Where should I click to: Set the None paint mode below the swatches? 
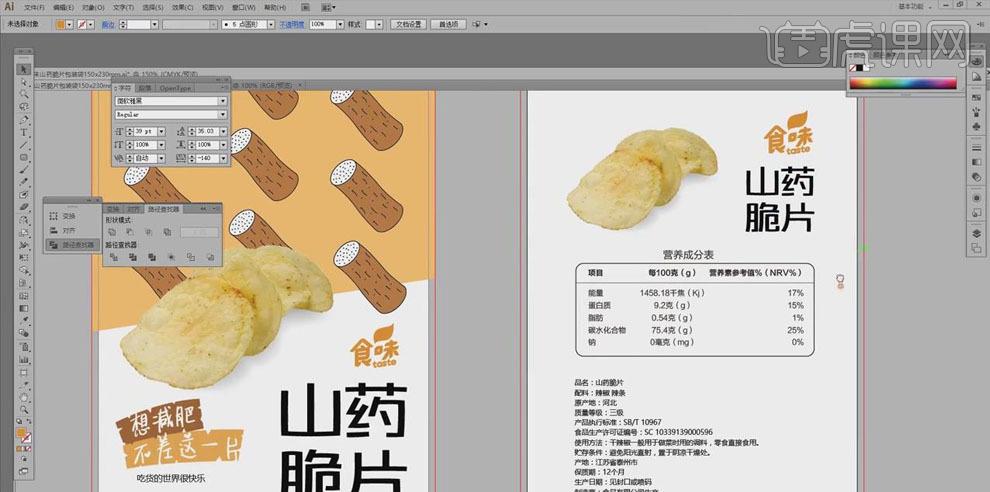tap(29, 448)
